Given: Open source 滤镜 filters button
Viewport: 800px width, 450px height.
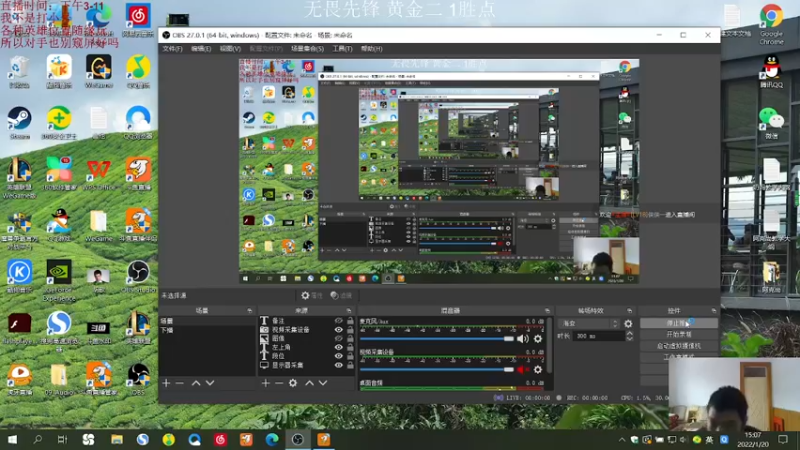Looking at the screenshot, I should (x=341, y=295).
